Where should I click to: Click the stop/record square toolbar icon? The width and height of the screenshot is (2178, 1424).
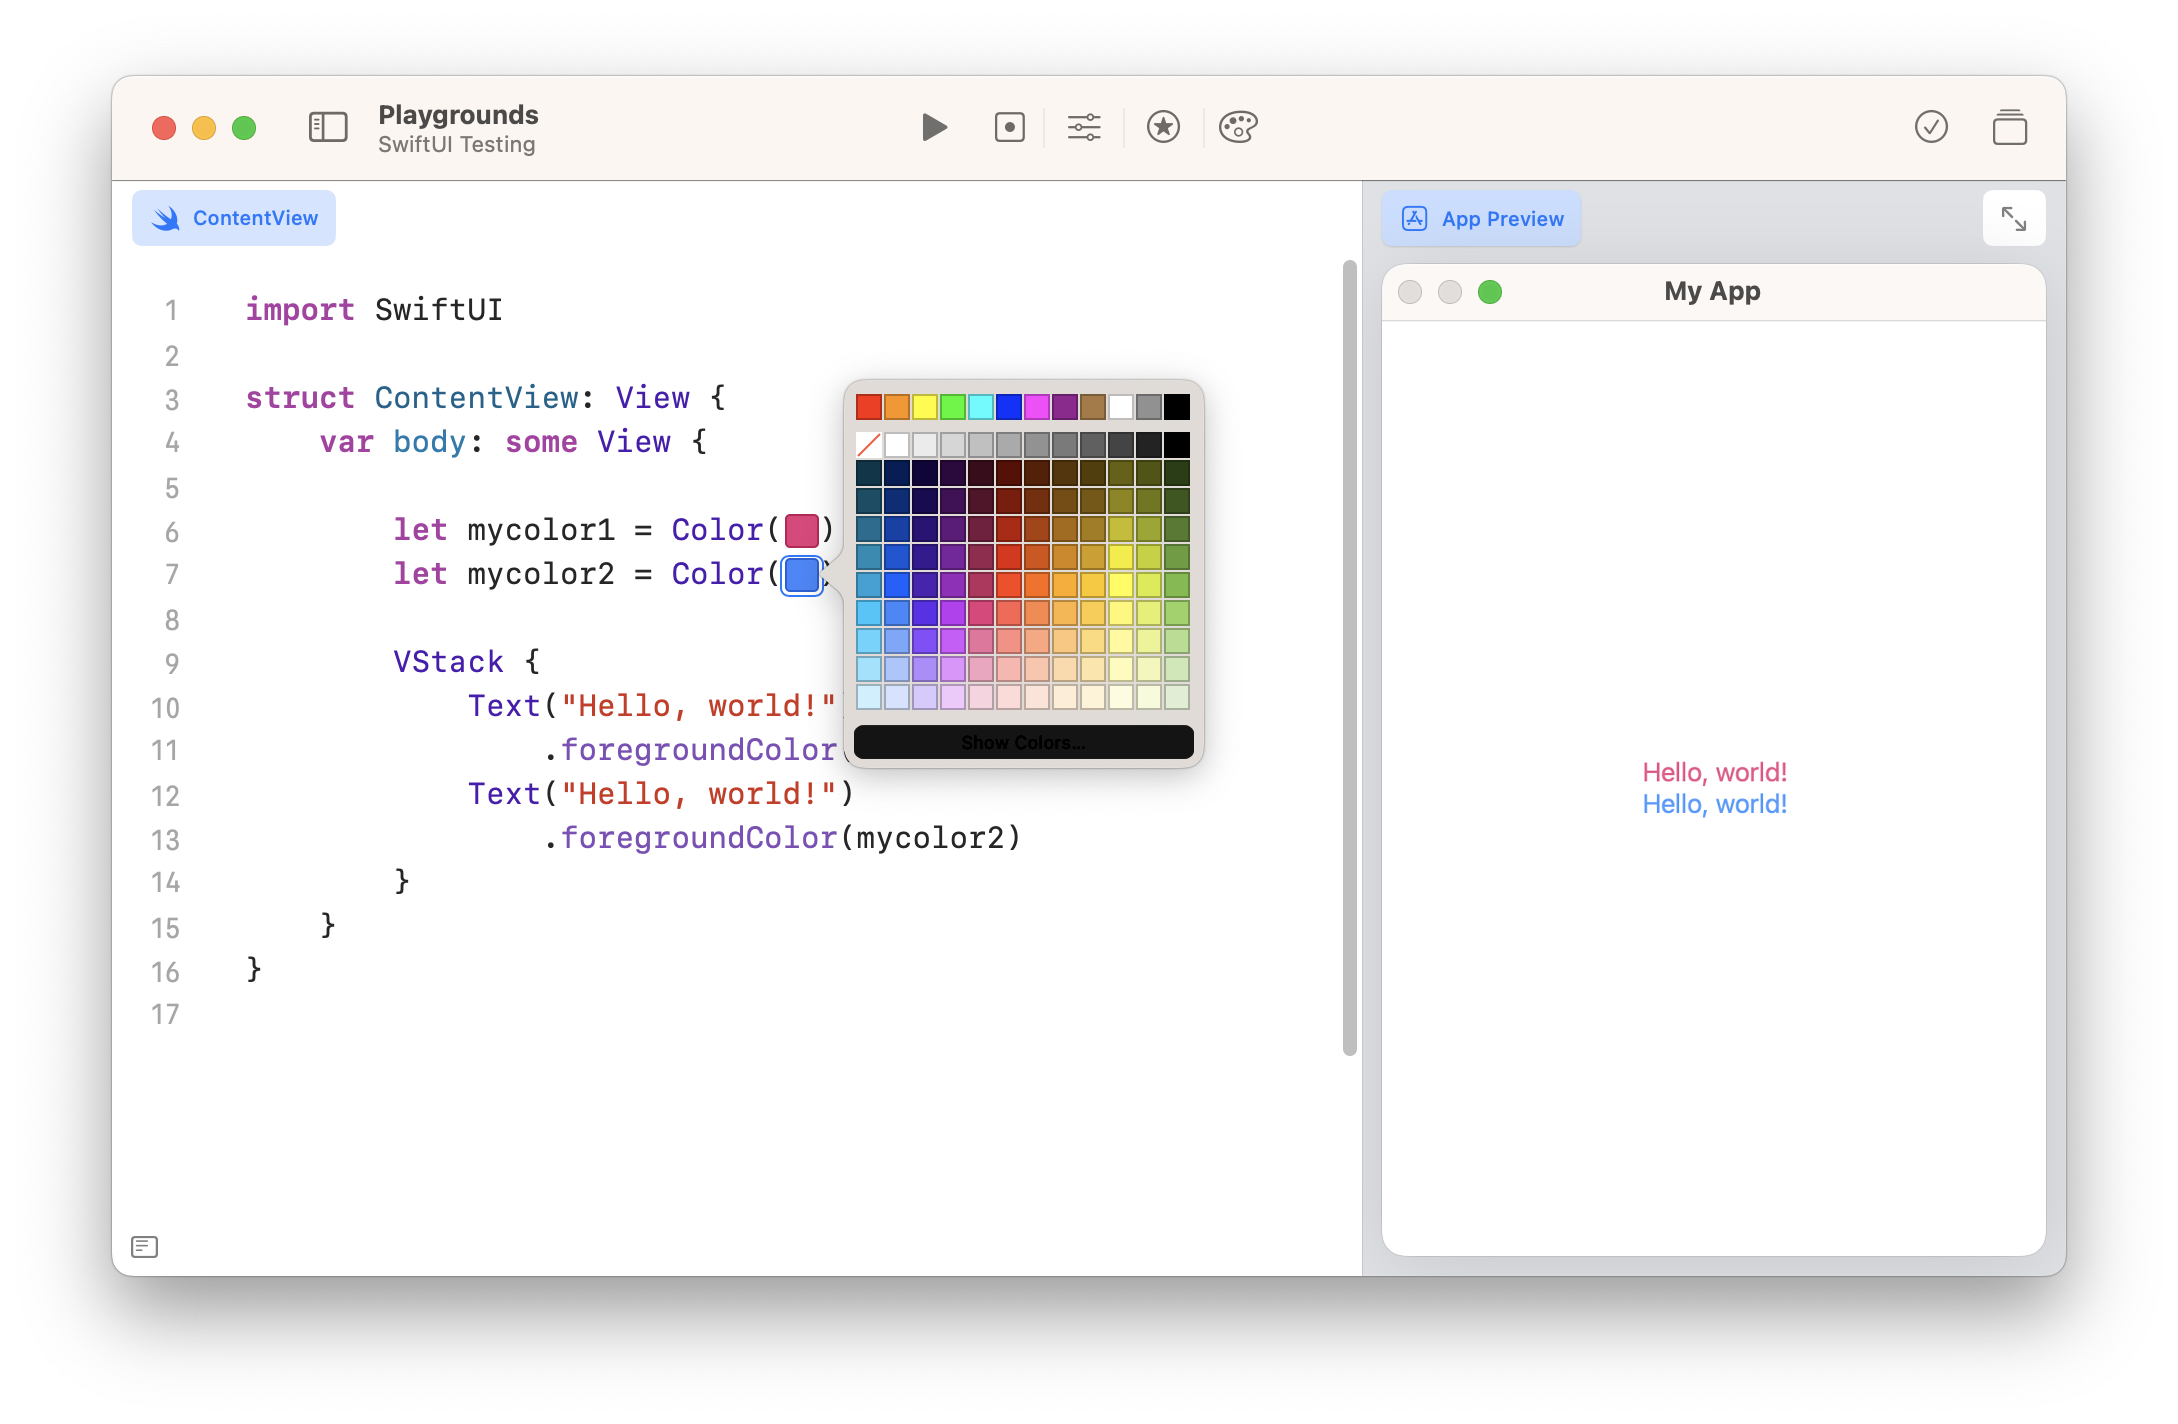pyautogui.click(x=1009, y=127)
